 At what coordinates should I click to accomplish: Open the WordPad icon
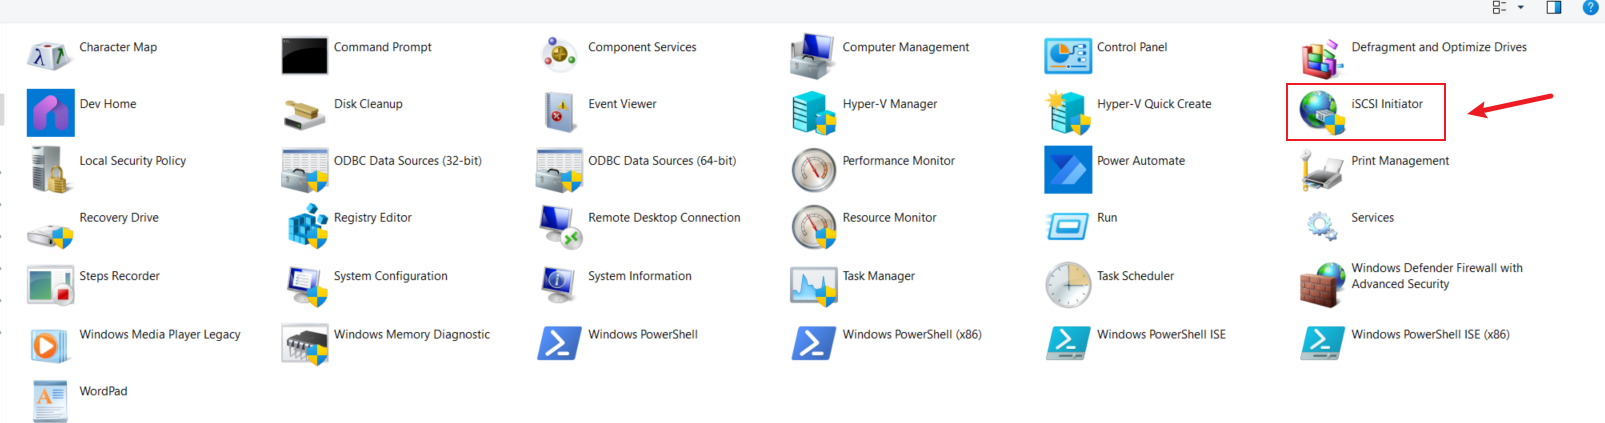coord(50,401)
